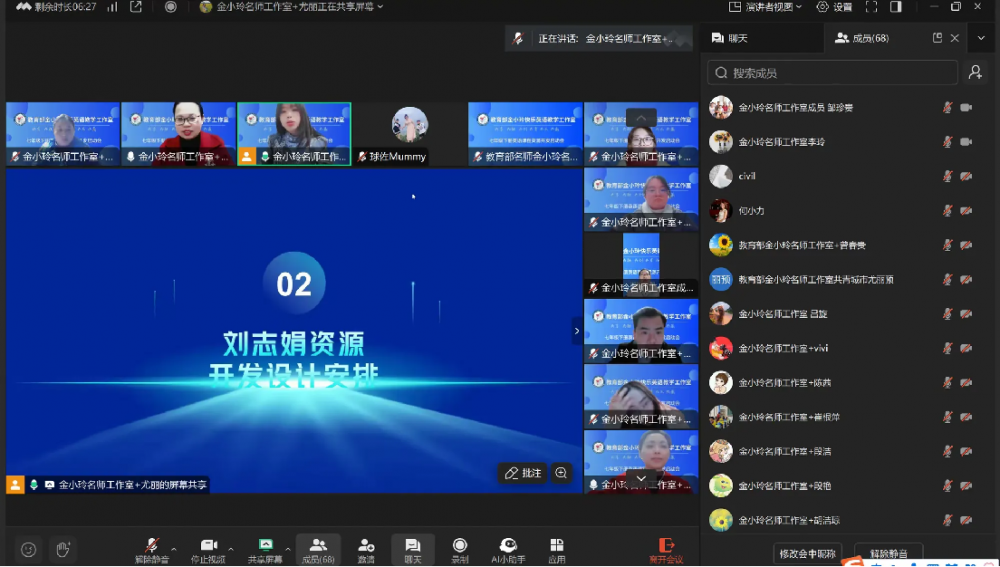
Task: Expand video options arrow beside 停止视频
Action: (231, 549)
